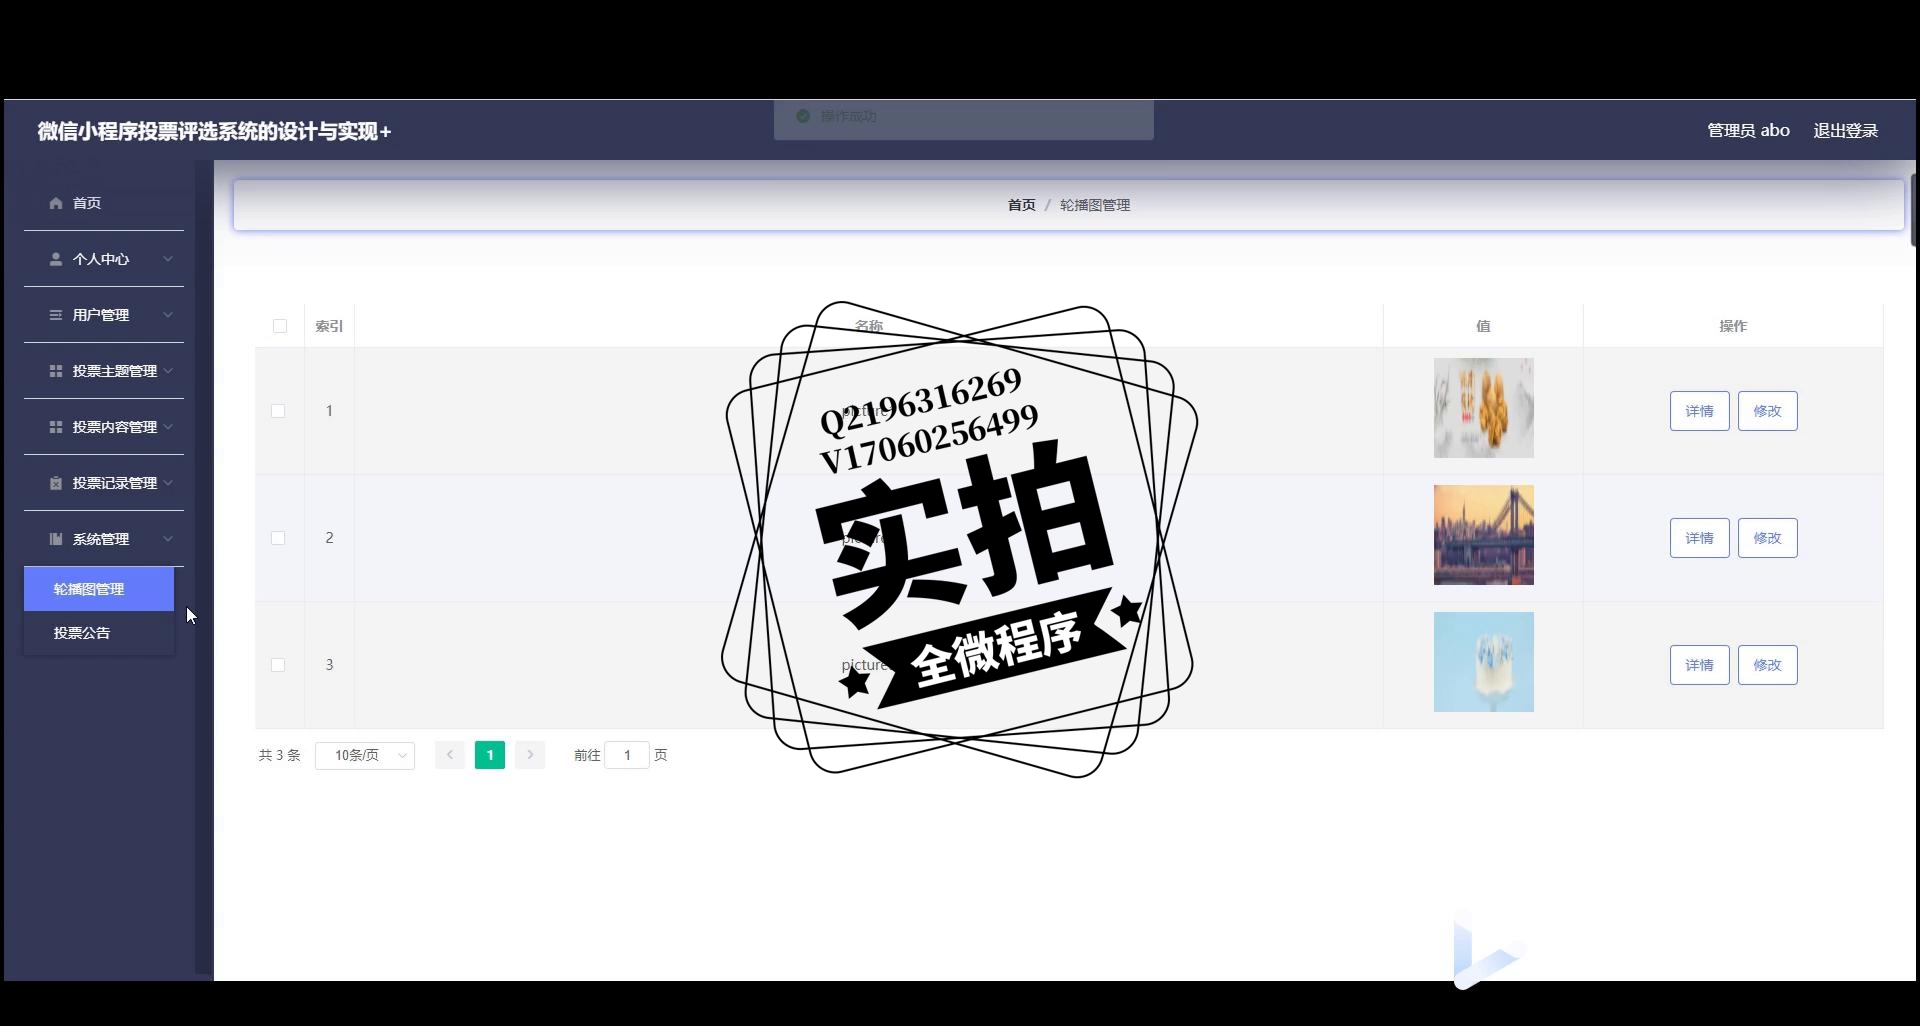
Task: Open 首页 in the sidebar
Action: coord(104,203)
